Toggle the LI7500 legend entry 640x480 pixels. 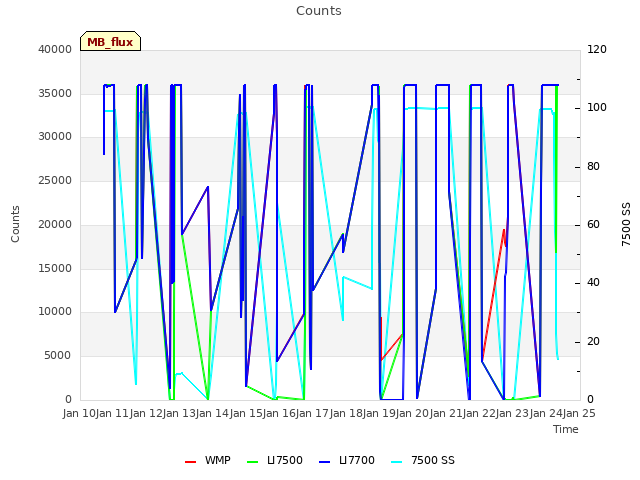pos(275,460)
